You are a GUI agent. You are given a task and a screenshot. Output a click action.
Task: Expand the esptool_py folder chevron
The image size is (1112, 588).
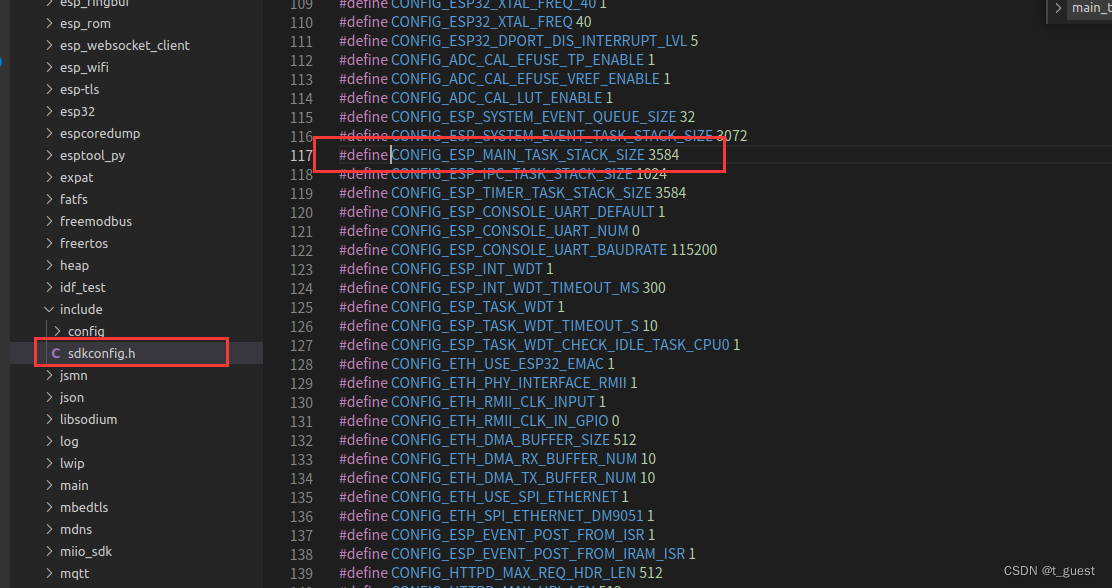click(49, 155)
